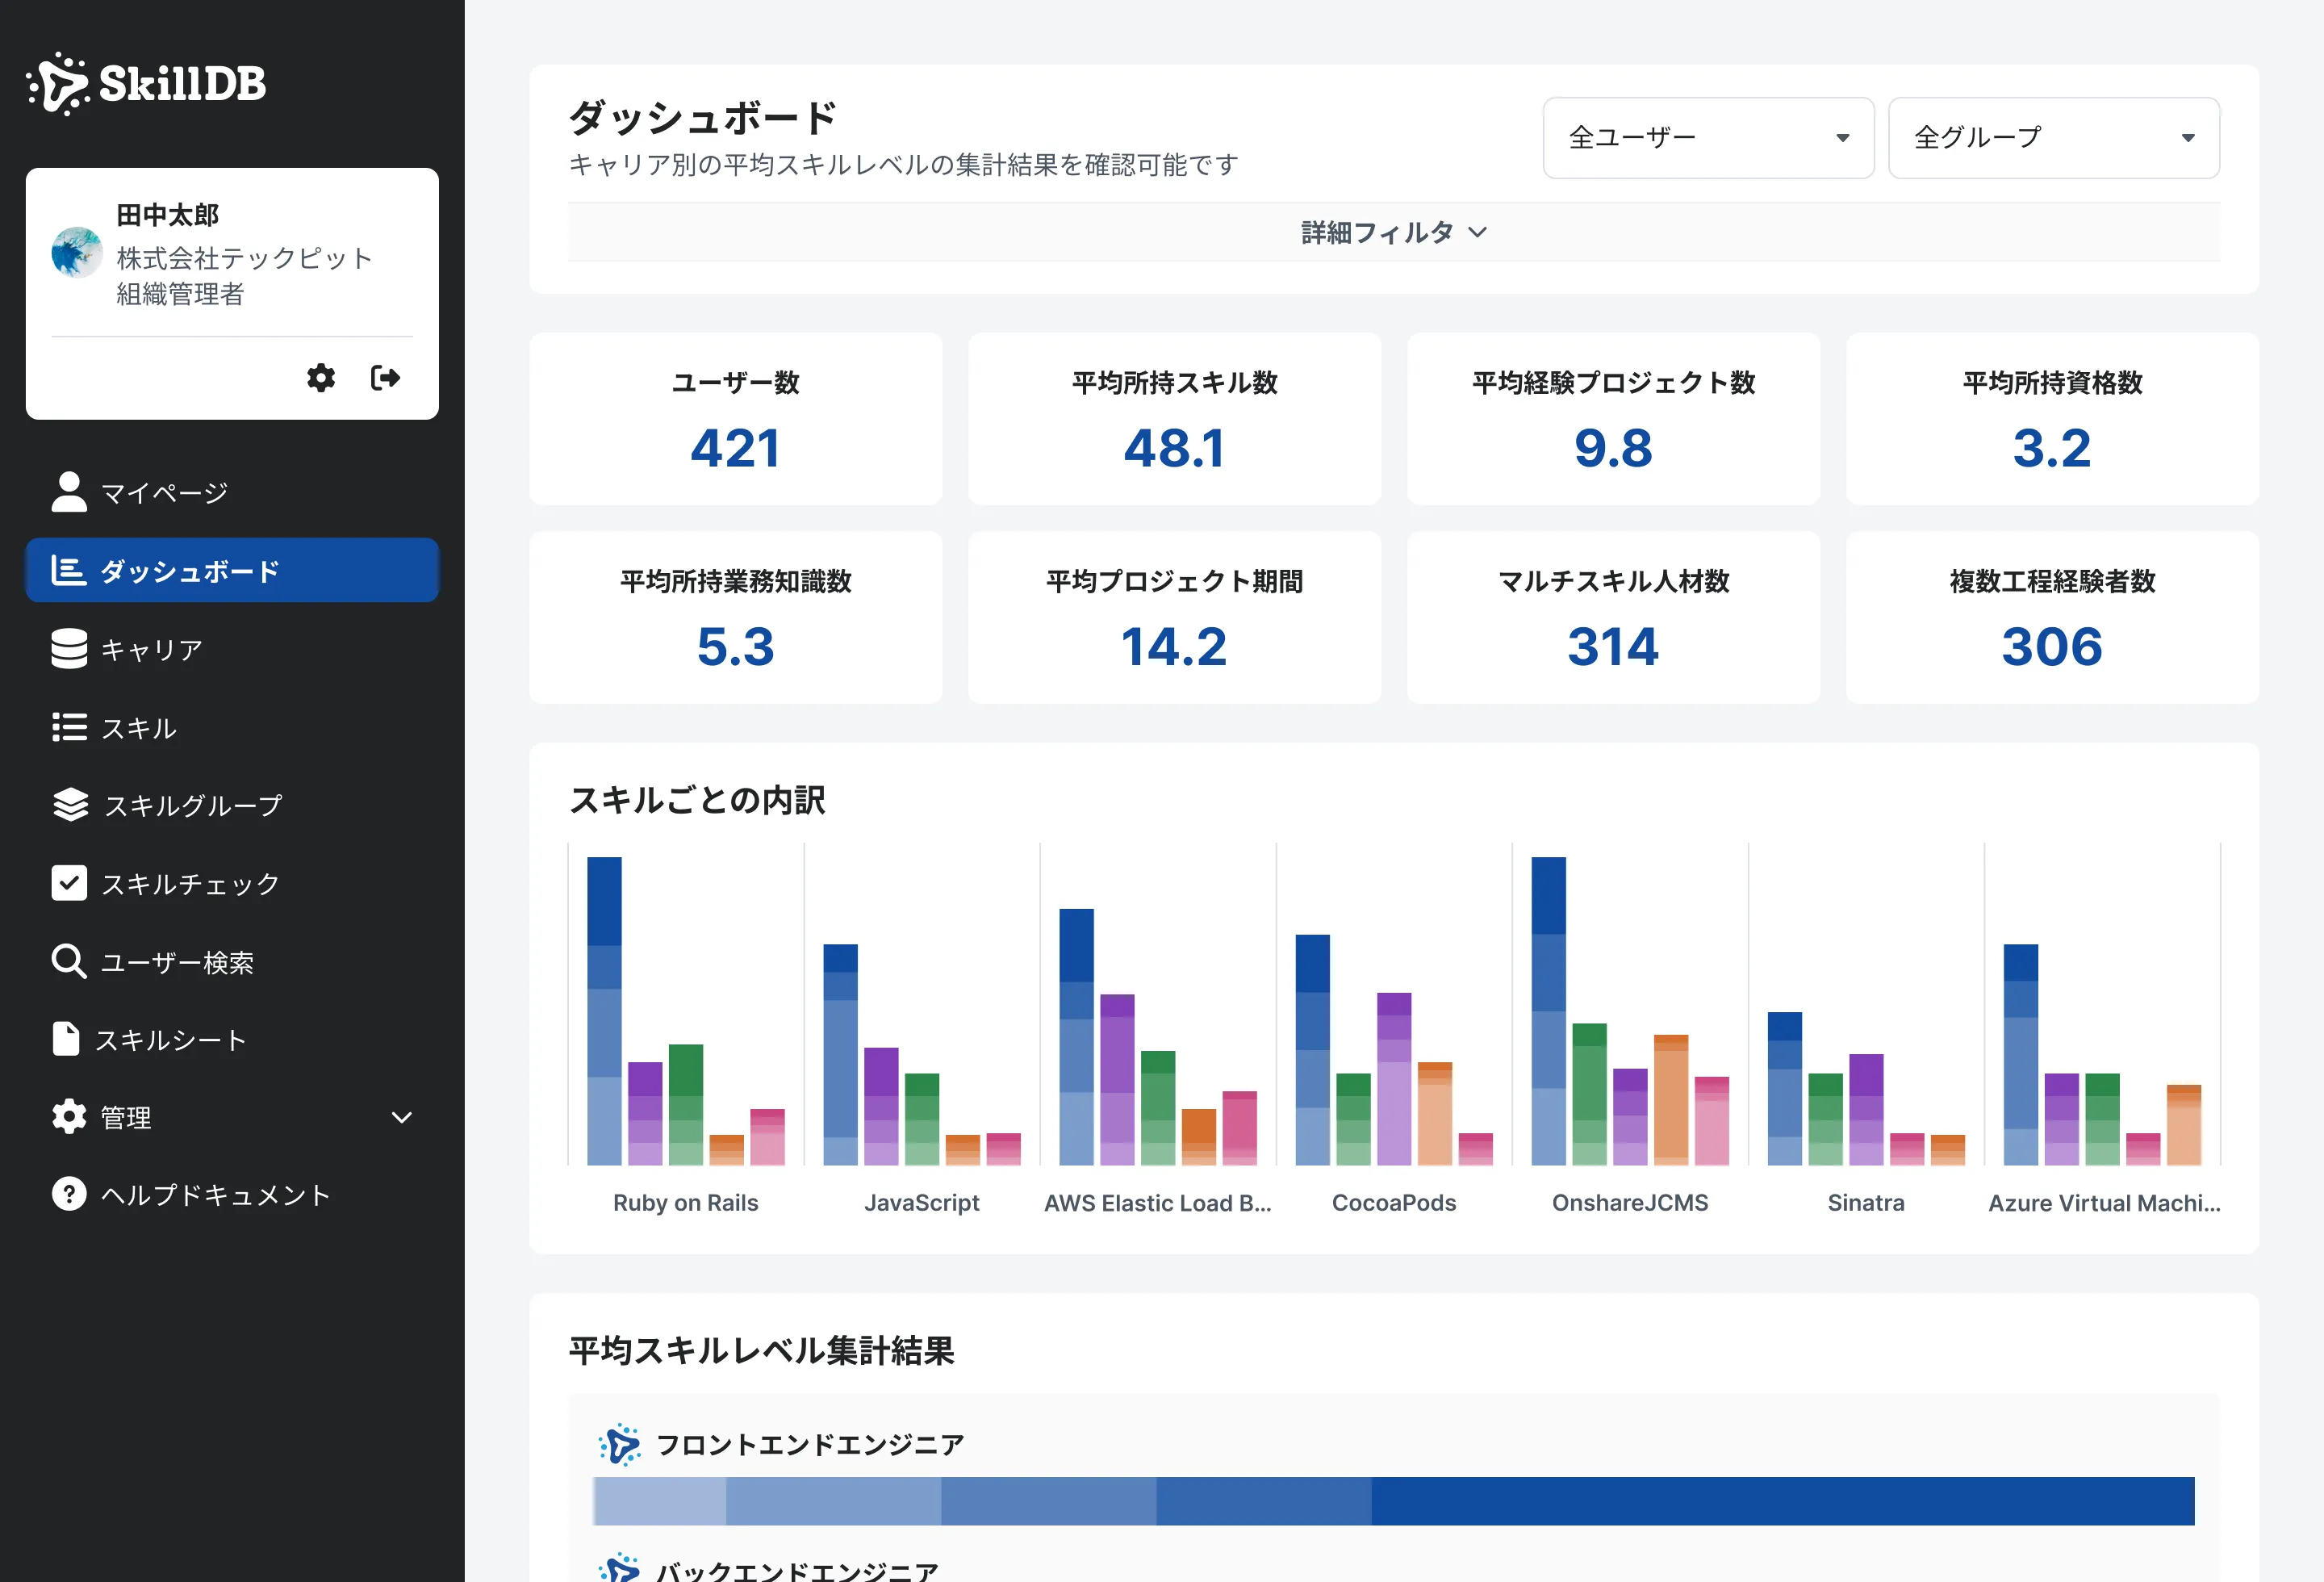Select ダッシュボード menu label
Image resolution: width=2324 pixels, height=1582 pixels.
pyautogui.click(x=190, y=571)
